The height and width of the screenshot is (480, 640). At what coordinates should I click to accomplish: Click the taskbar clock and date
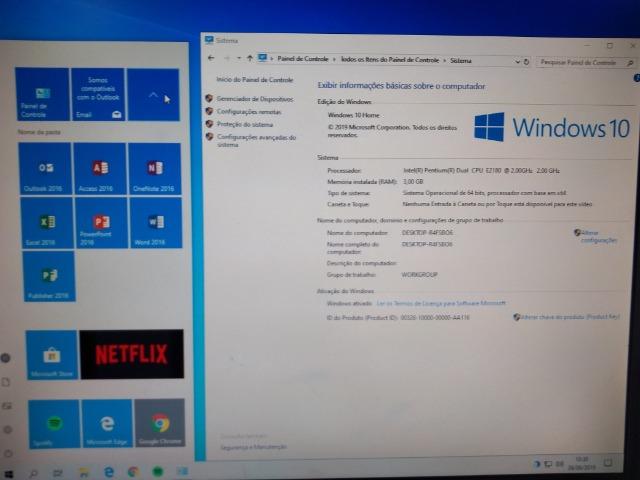pos(583,463)
